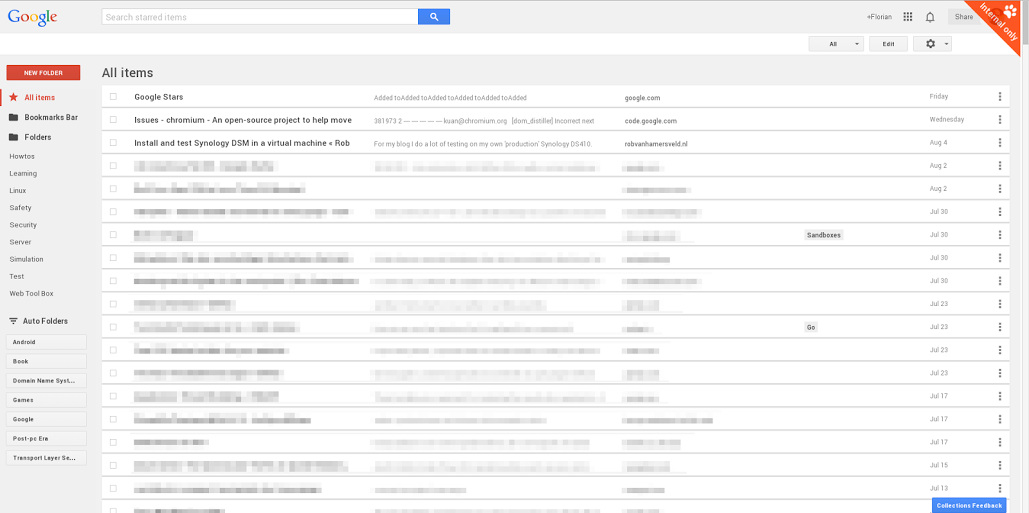Open the All filter dropdown
The image size is (1029, 513).
836,44
